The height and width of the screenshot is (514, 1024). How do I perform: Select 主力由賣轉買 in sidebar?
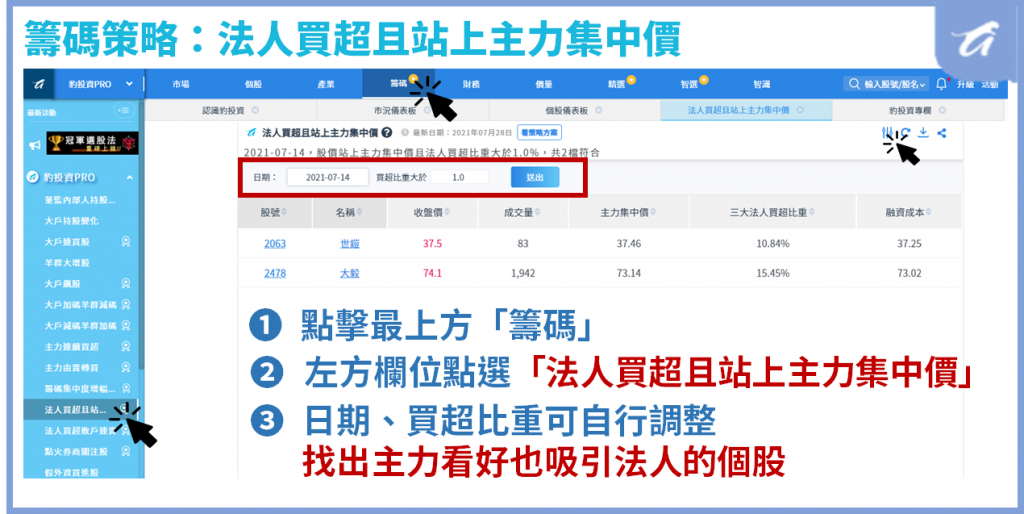(x=71, y=367)
